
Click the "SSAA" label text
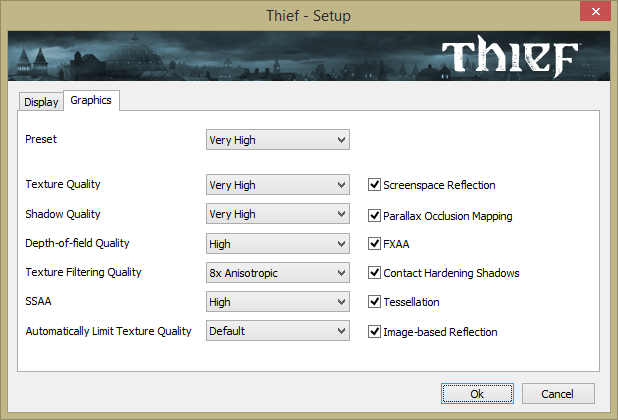pos(38,301)
